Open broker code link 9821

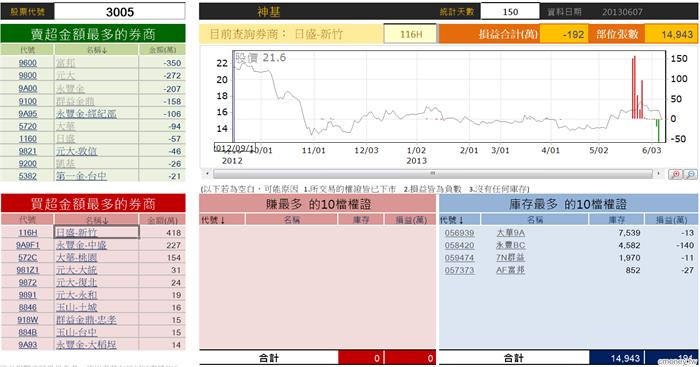click(28, 151)
